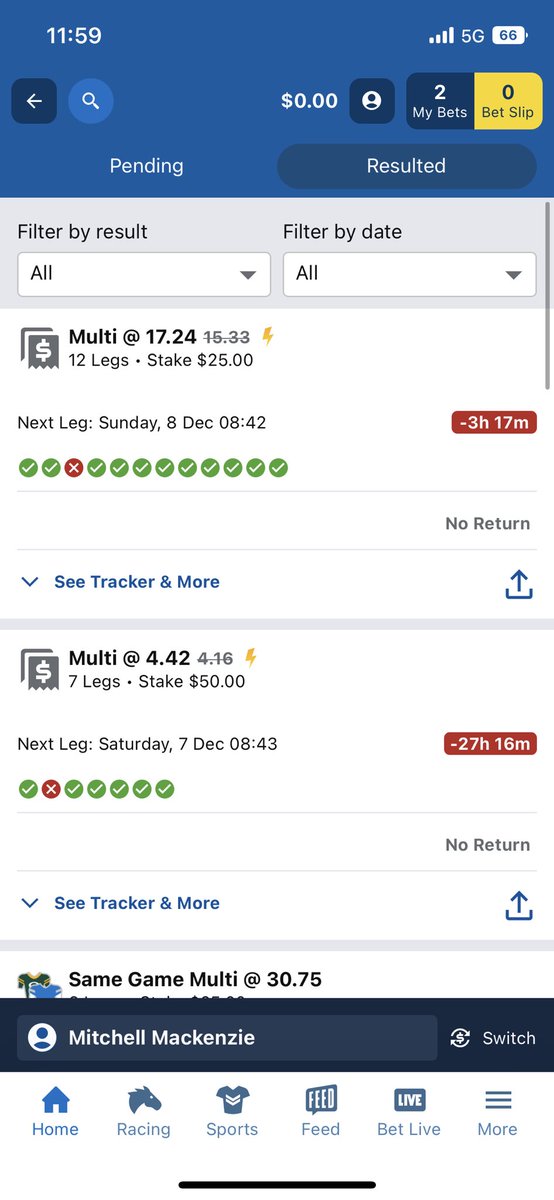The image size is (554, 1200).
Task: Tap the back arrow button
Action: click(x=34, y=101)
